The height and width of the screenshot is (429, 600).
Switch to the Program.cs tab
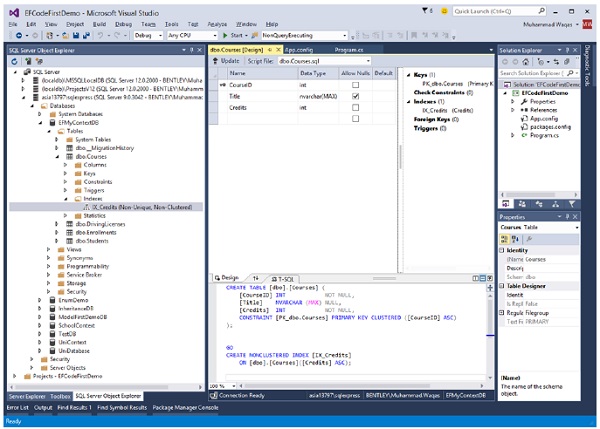348,48
